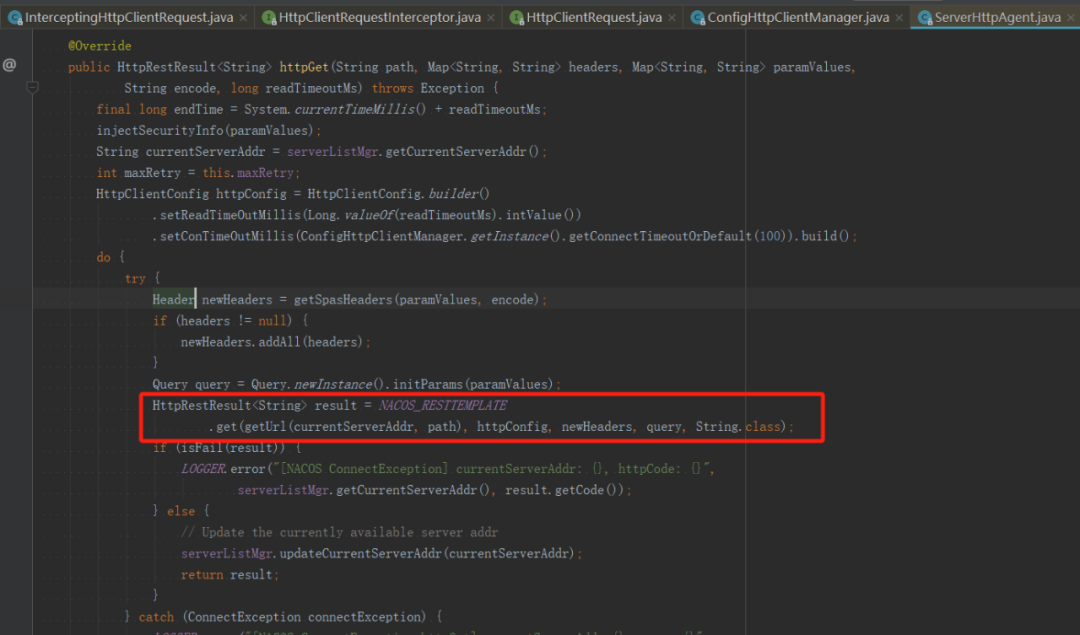The height and width of the screenshot is (635, 1080).
Task: Click the override gutter icon beside httpGet
Action: pos(10,65)
